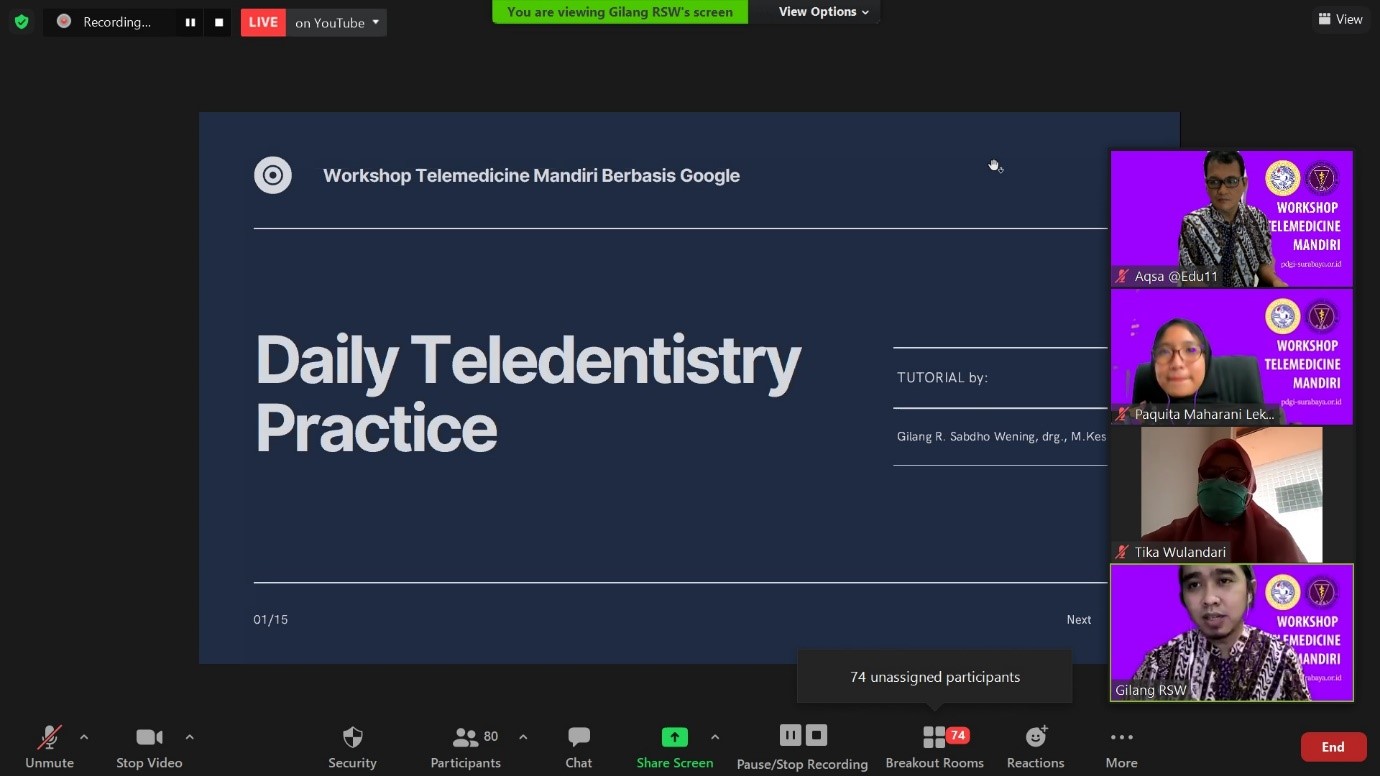Expand the arrow next to Participants
This screenshot has height=776, width=1380.
coord(523,737)
